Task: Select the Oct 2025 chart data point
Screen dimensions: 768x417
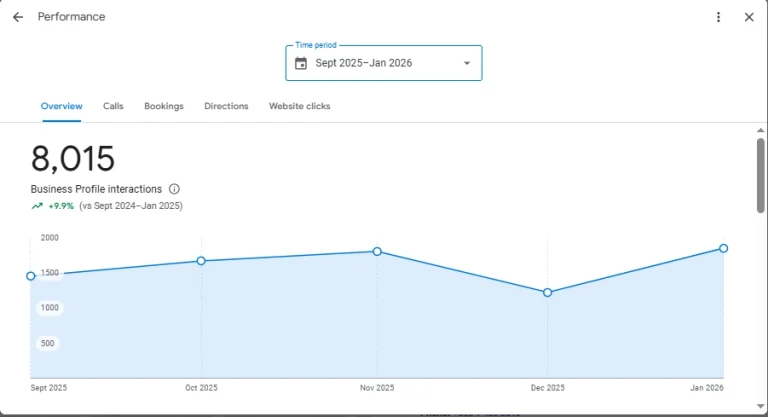Action: (201, 261)
